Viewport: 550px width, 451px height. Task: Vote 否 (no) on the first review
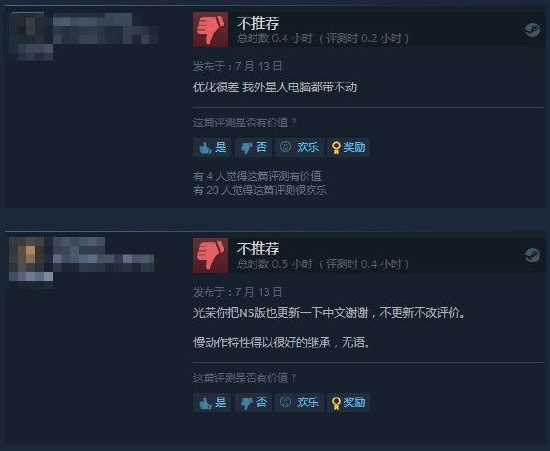[x=254, y=147]
